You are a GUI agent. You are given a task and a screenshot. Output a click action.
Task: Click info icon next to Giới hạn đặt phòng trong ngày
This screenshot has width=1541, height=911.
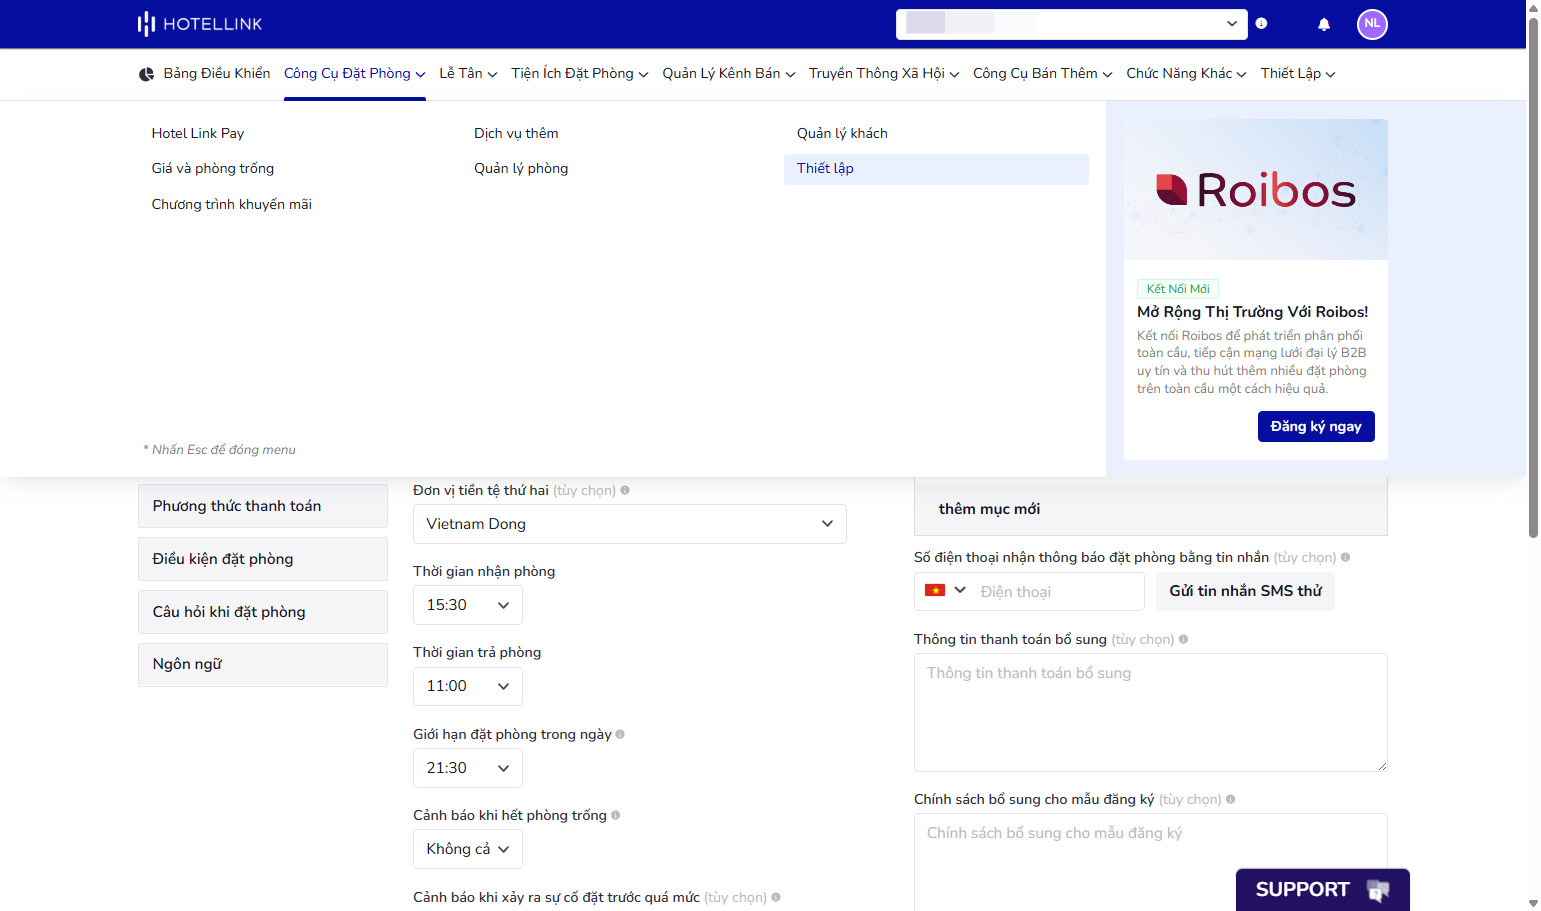[x=620, y=734]
